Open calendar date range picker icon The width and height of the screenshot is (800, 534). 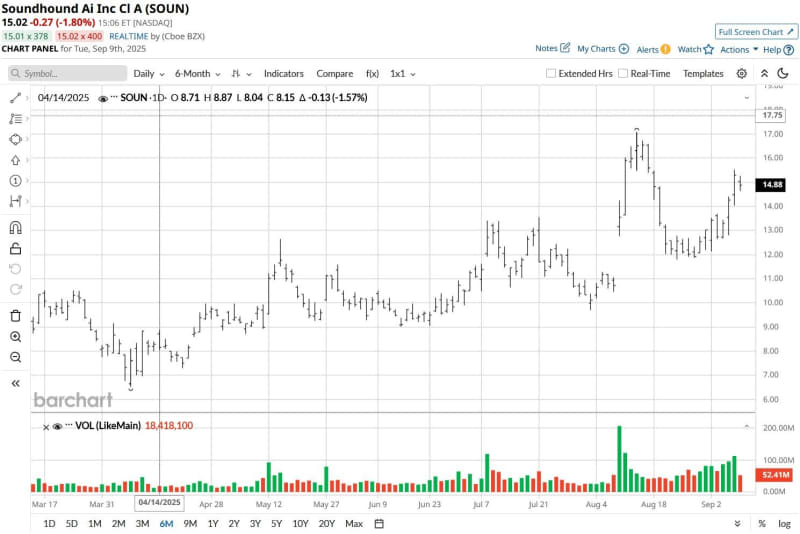point(735,524)
